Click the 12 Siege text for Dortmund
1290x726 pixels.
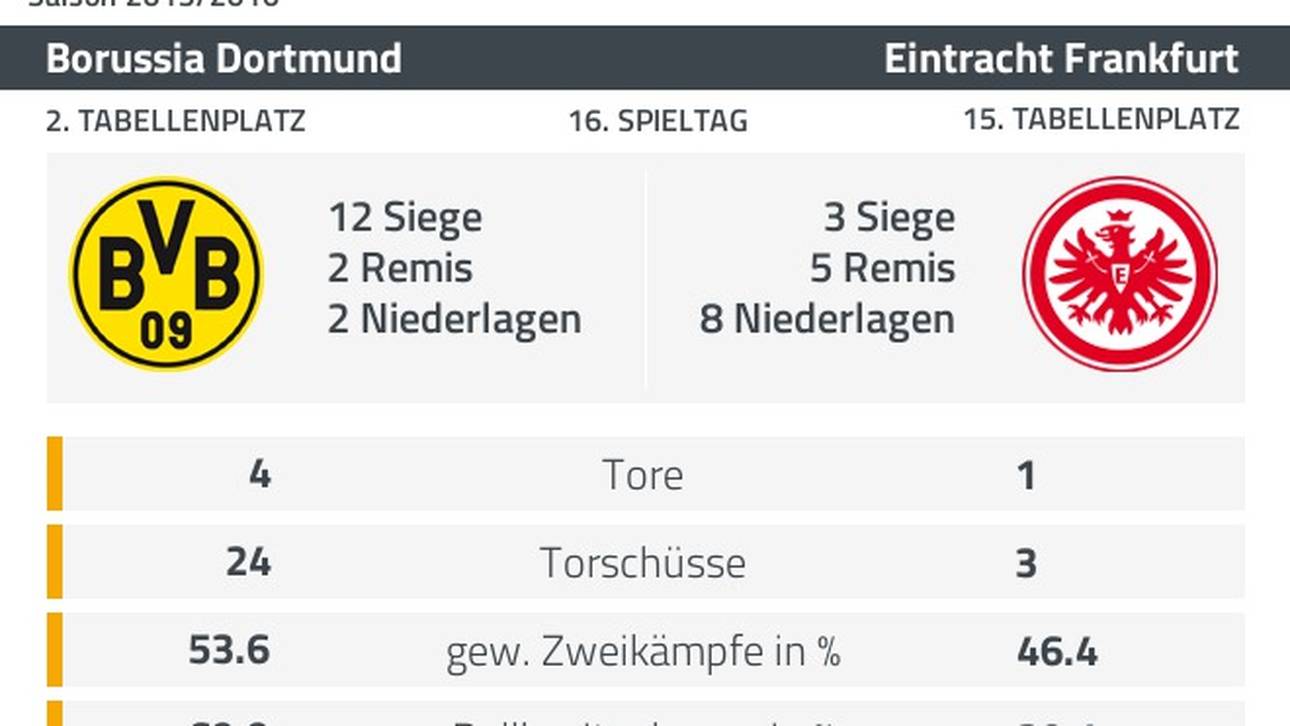pos(405,217)
